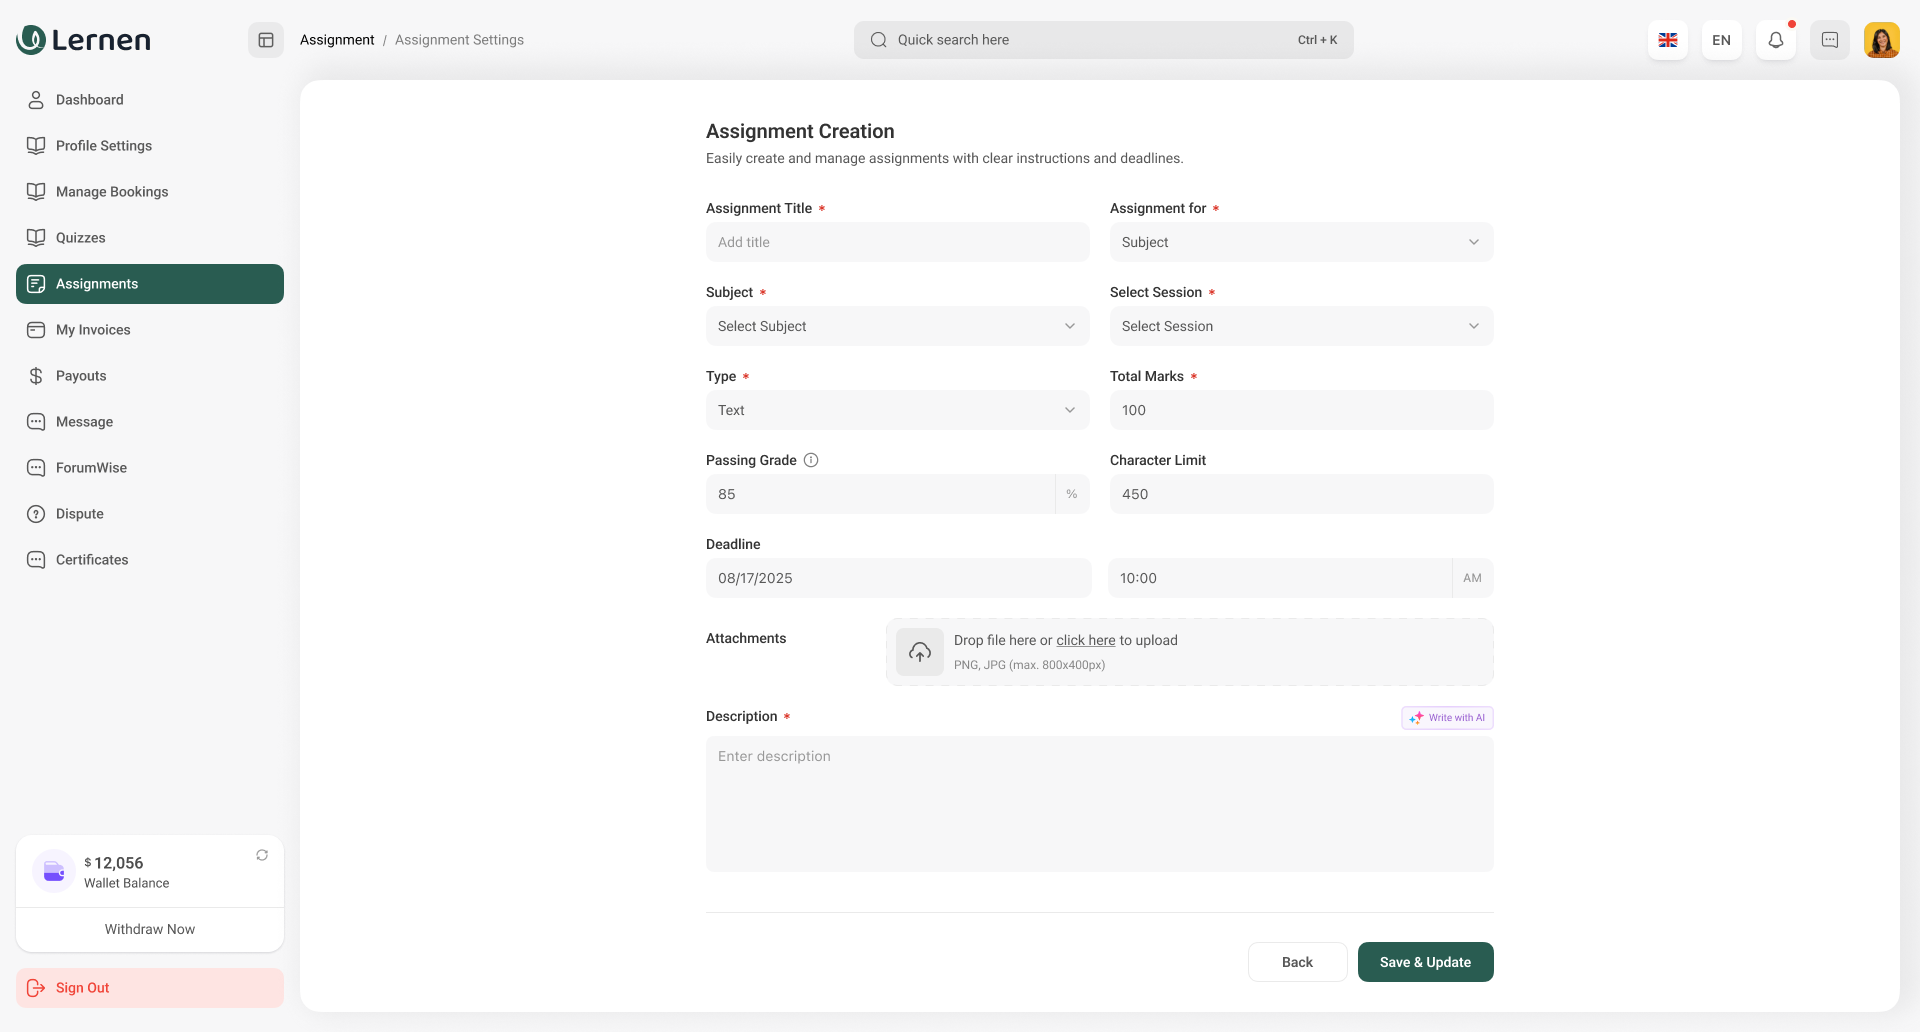Image resolution: width=1920 pixels, height=1032 pixels.
Task: Go to Quizzes in the sidebar
Action: point(80,238)
